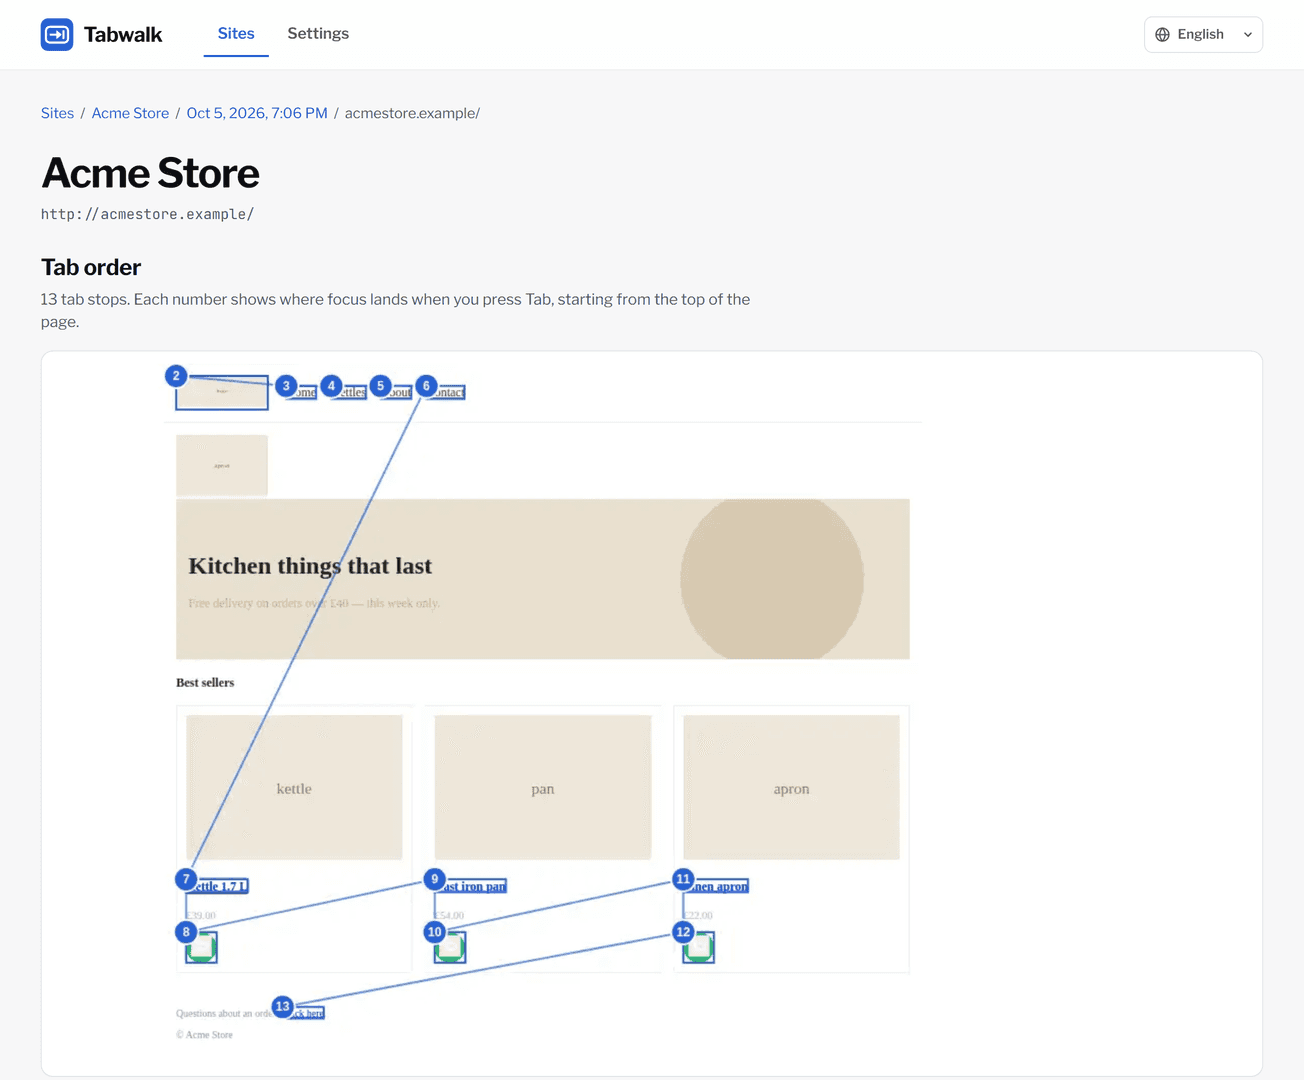Viewport: 1304px width, 1080px height.
Task: Select tab stop marker 8
Action: click(186, 932)
